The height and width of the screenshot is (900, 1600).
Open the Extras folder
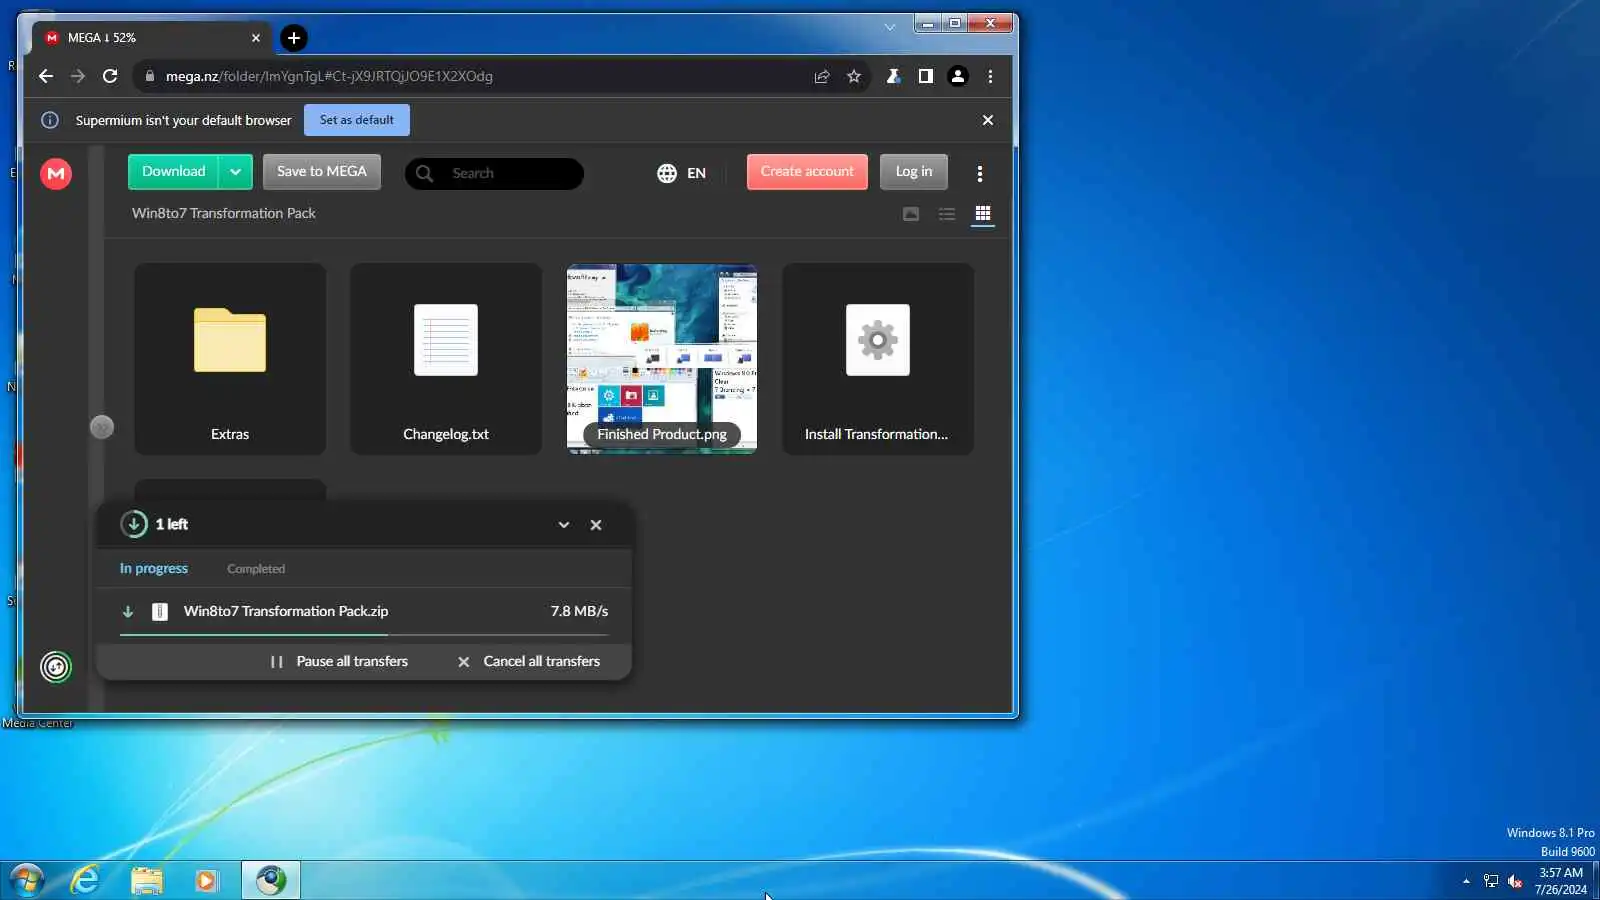230,359
